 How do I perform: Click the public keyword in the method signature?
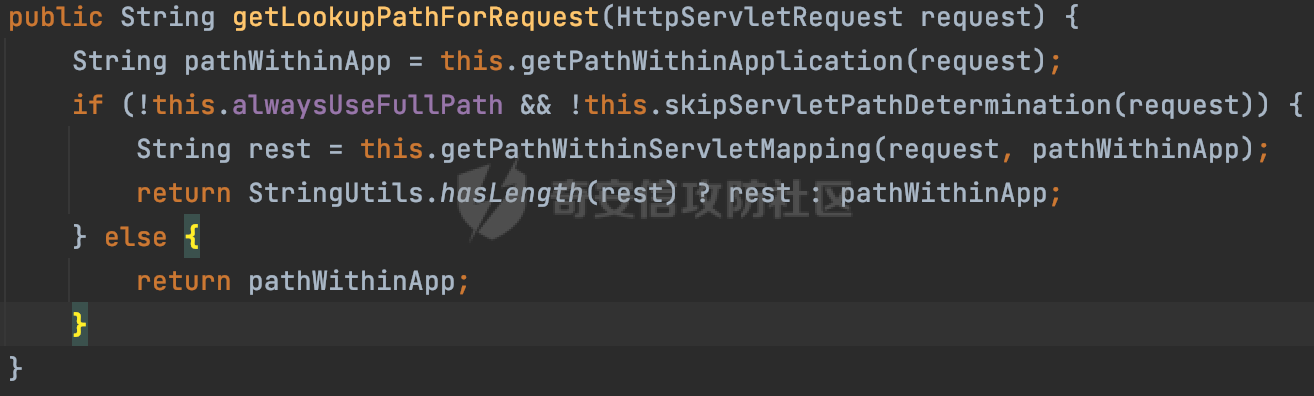pyautogui.click(x=56, y=17)
